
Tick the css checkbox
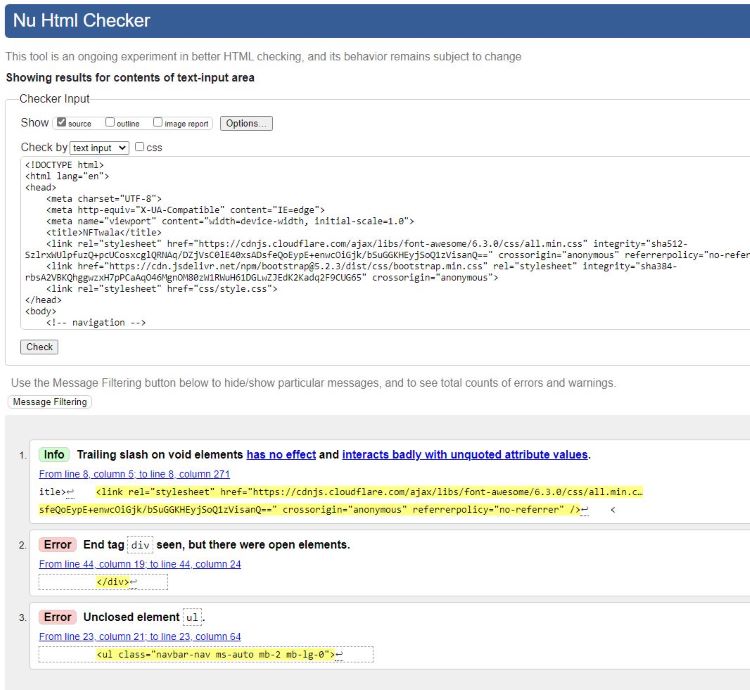pos(140,148)
